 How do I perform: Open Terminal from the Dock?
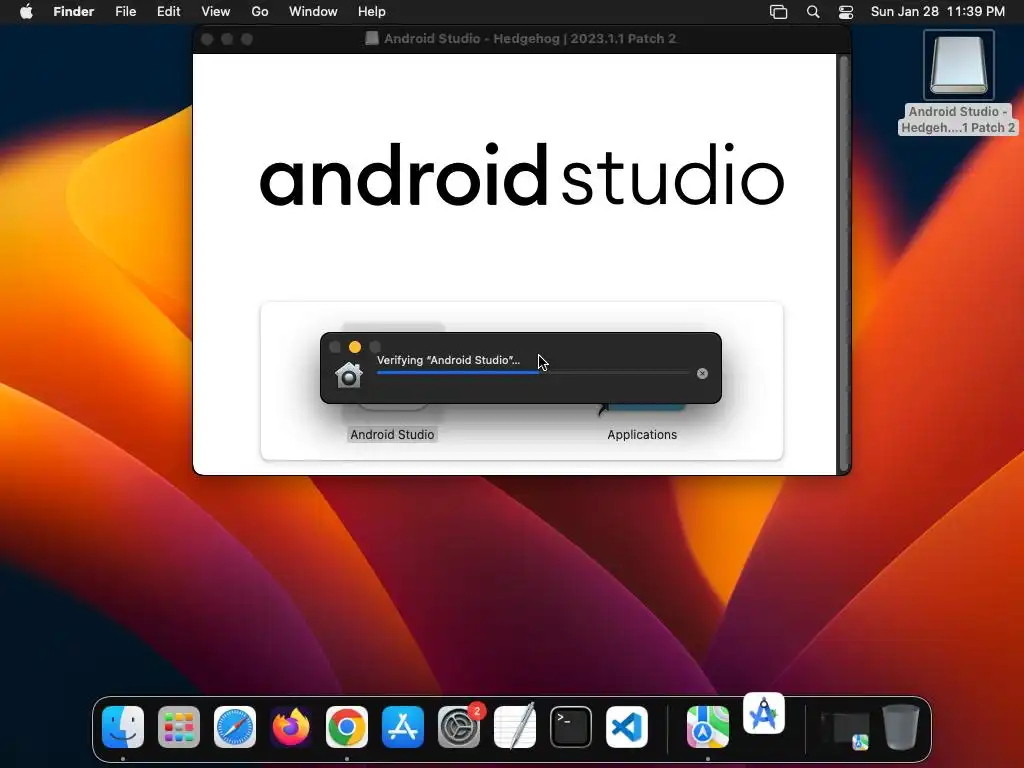click(x=571, y=727)
